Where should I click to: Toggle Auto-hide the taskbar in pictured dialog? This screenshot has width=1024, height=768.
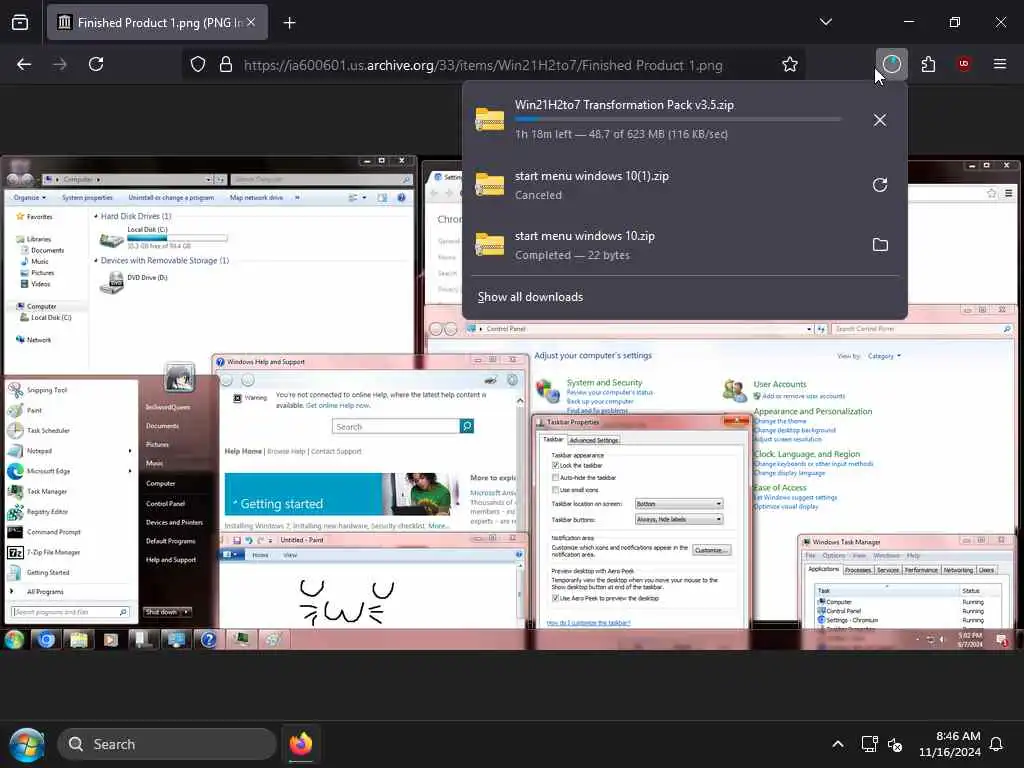point(556,478)
